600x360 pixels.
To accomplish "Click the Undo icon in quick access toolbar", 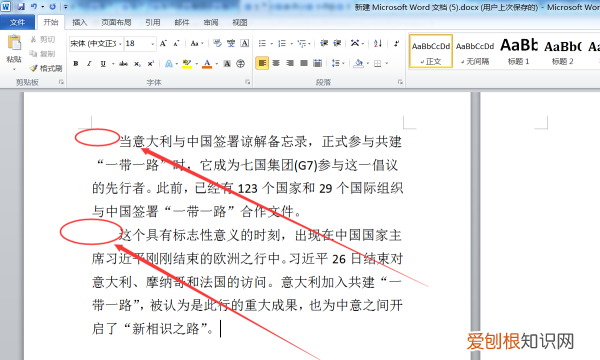I will (34, 7).
